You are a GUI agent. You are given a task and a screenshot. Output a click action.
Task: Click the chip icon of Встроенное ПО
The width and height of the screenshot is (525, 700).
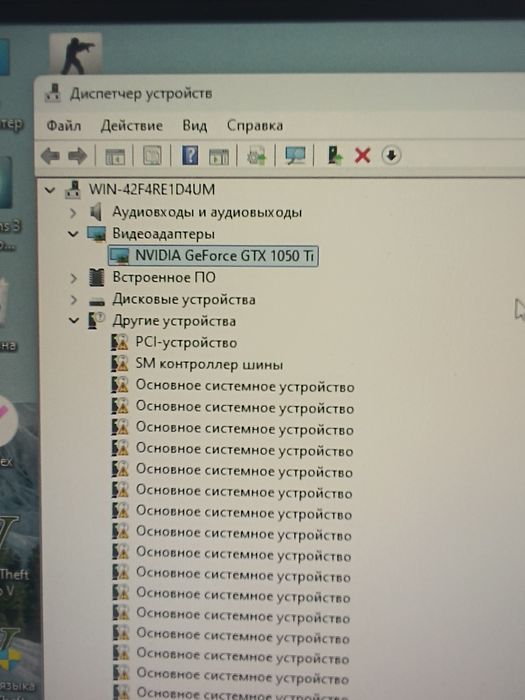click(x=96, y=277)
